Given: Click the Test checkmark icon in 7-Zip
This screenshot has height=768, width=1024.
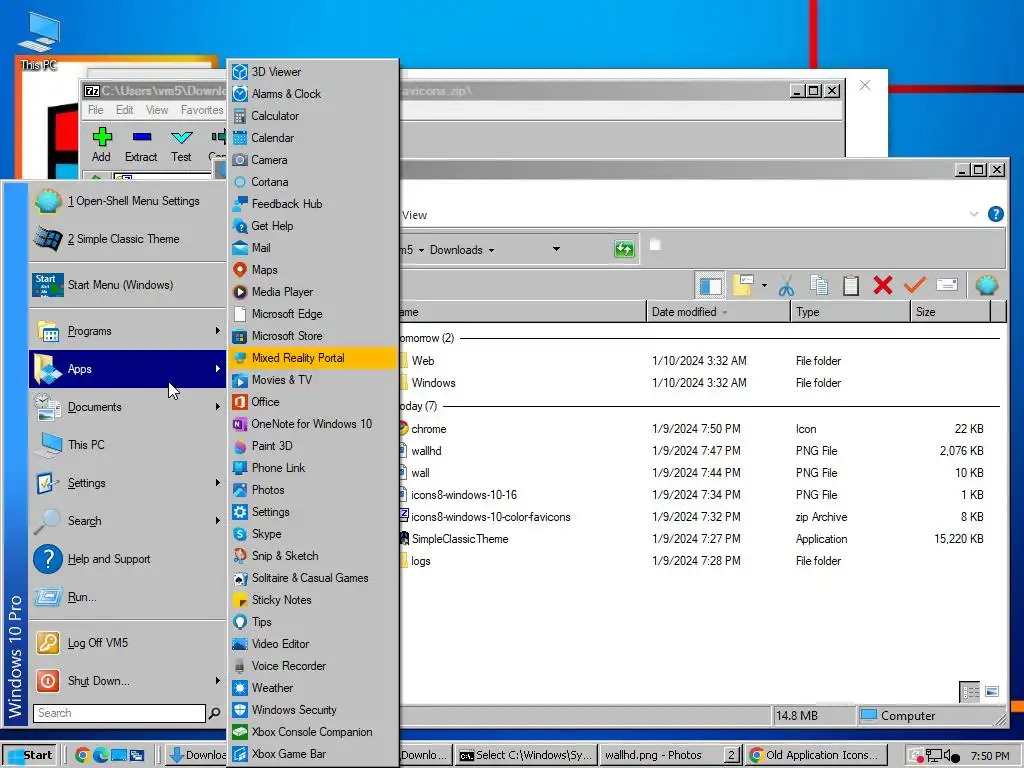Looking at the screenshot, I should point(182,136).
